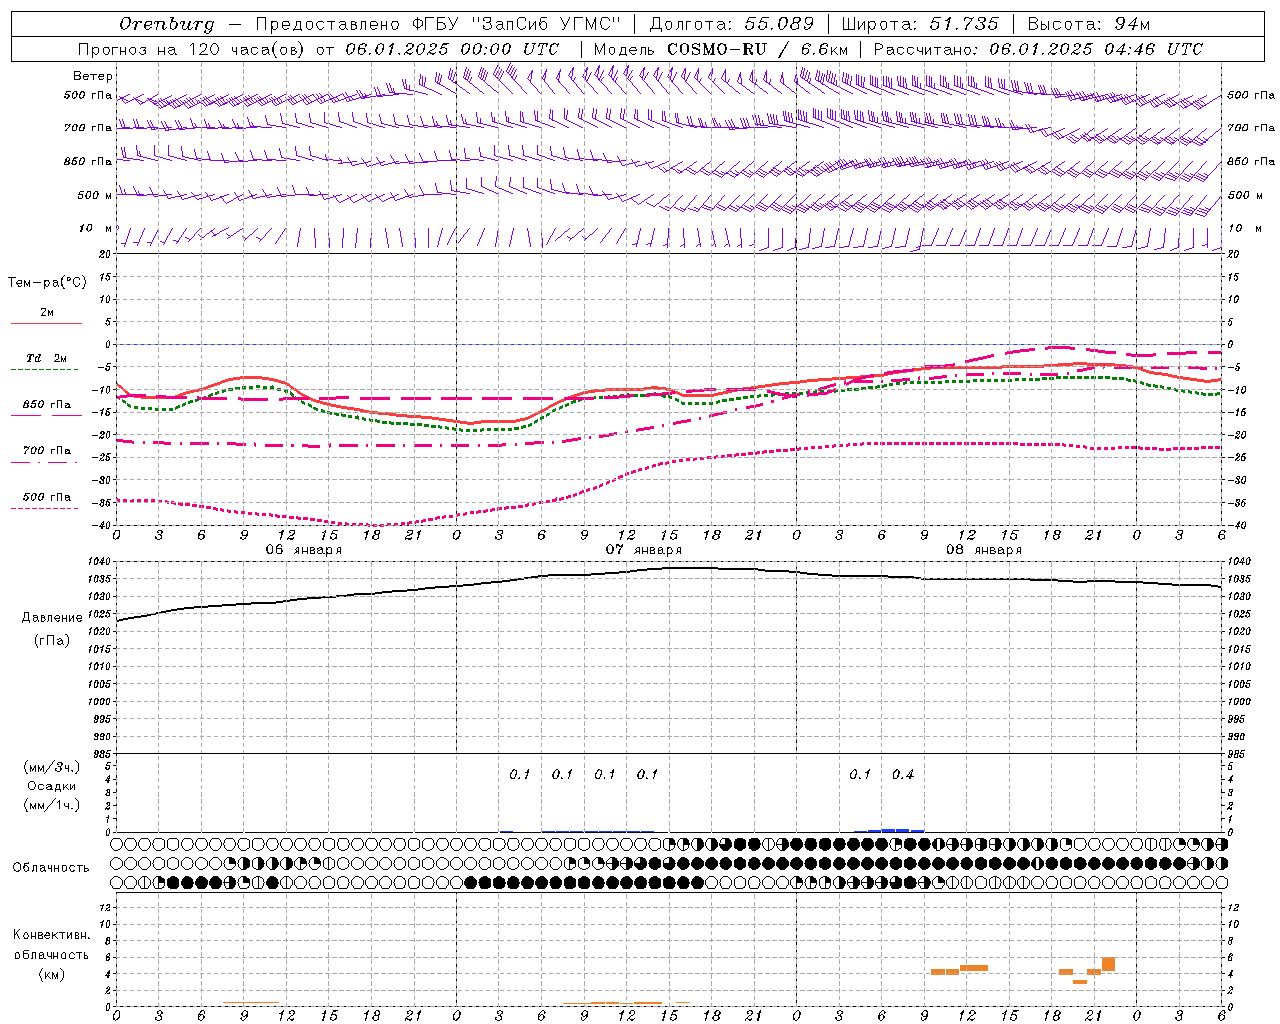Click the Тем-ра(°C) axis title

[47, 283]
